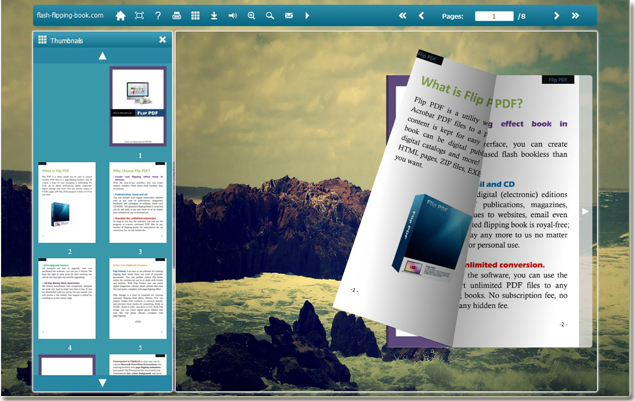635x401 pixels.
Task: Click the Thumbnails panel header grid icon
Action: (43, 40)
